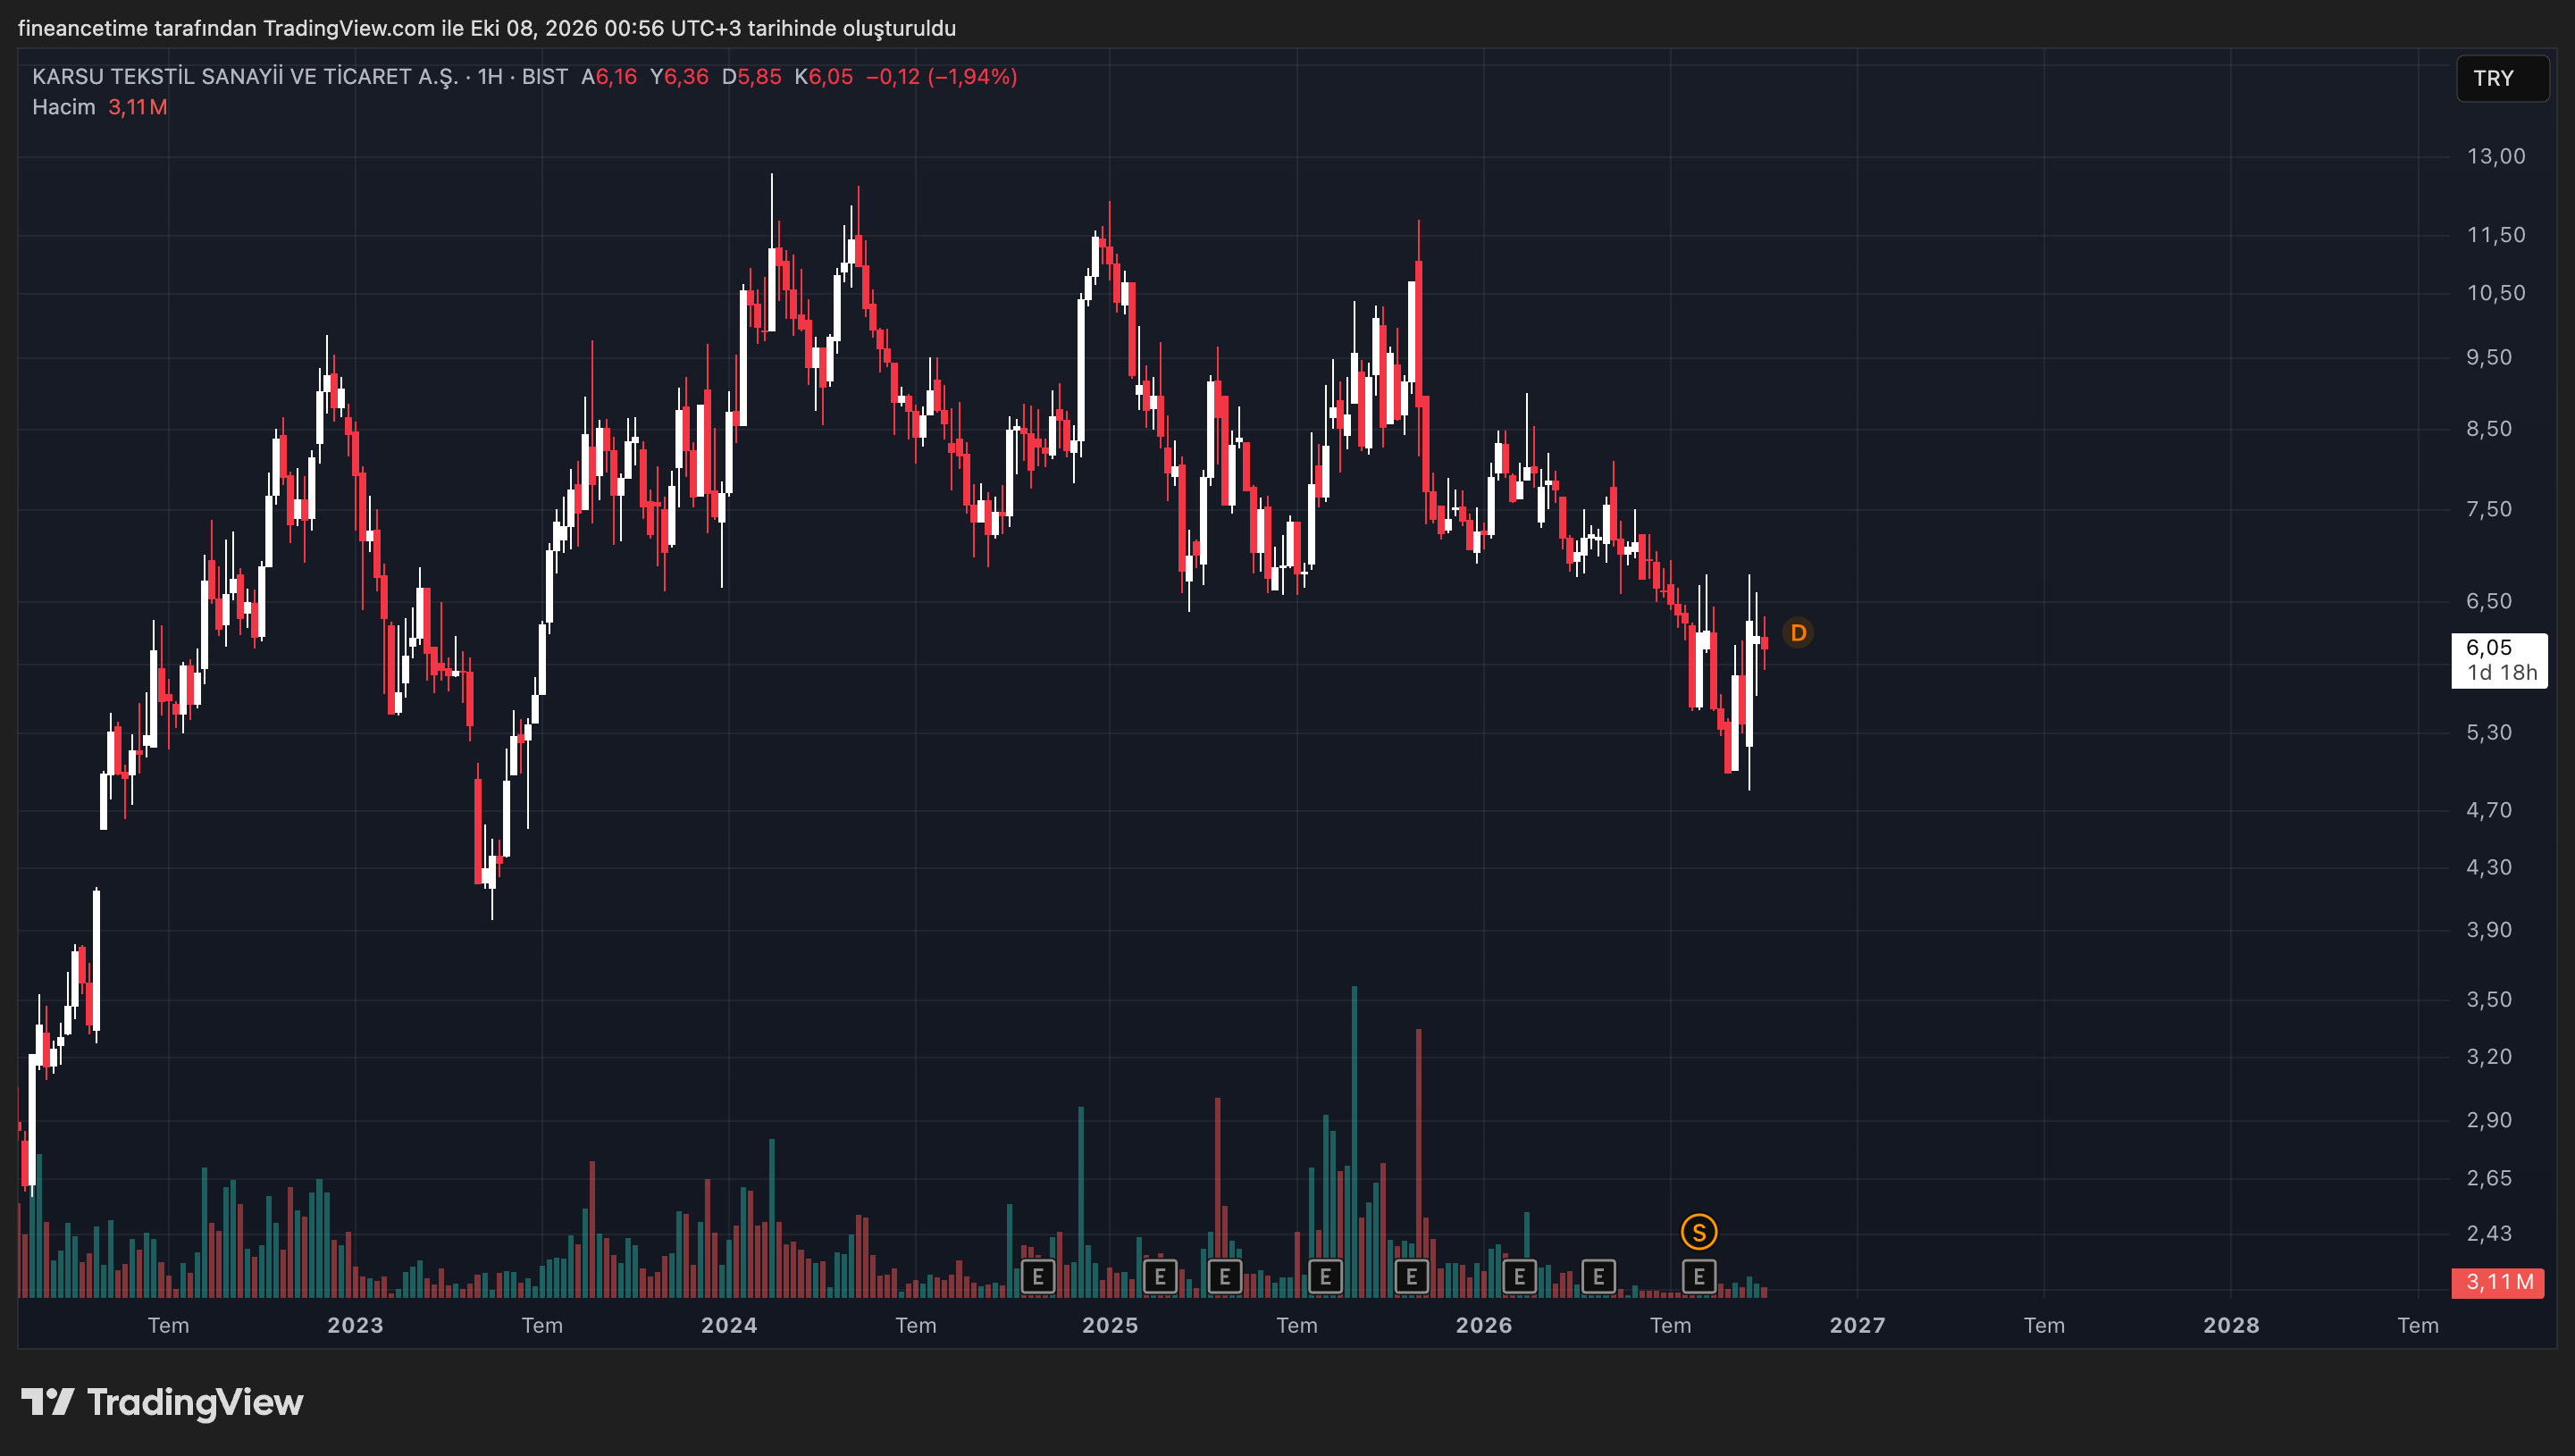Click the low value D5,85 in header
The width and height of the screenshot is (2575, 1456).
(x=752, y=77)
